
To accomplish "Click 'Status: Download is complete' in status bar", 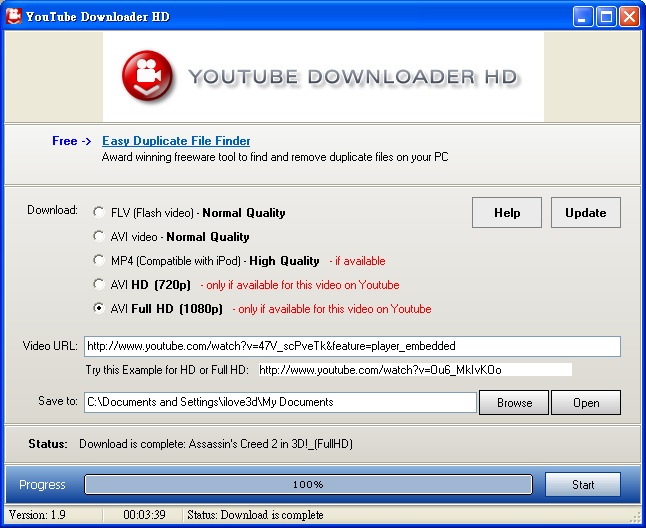I will 255,515.
